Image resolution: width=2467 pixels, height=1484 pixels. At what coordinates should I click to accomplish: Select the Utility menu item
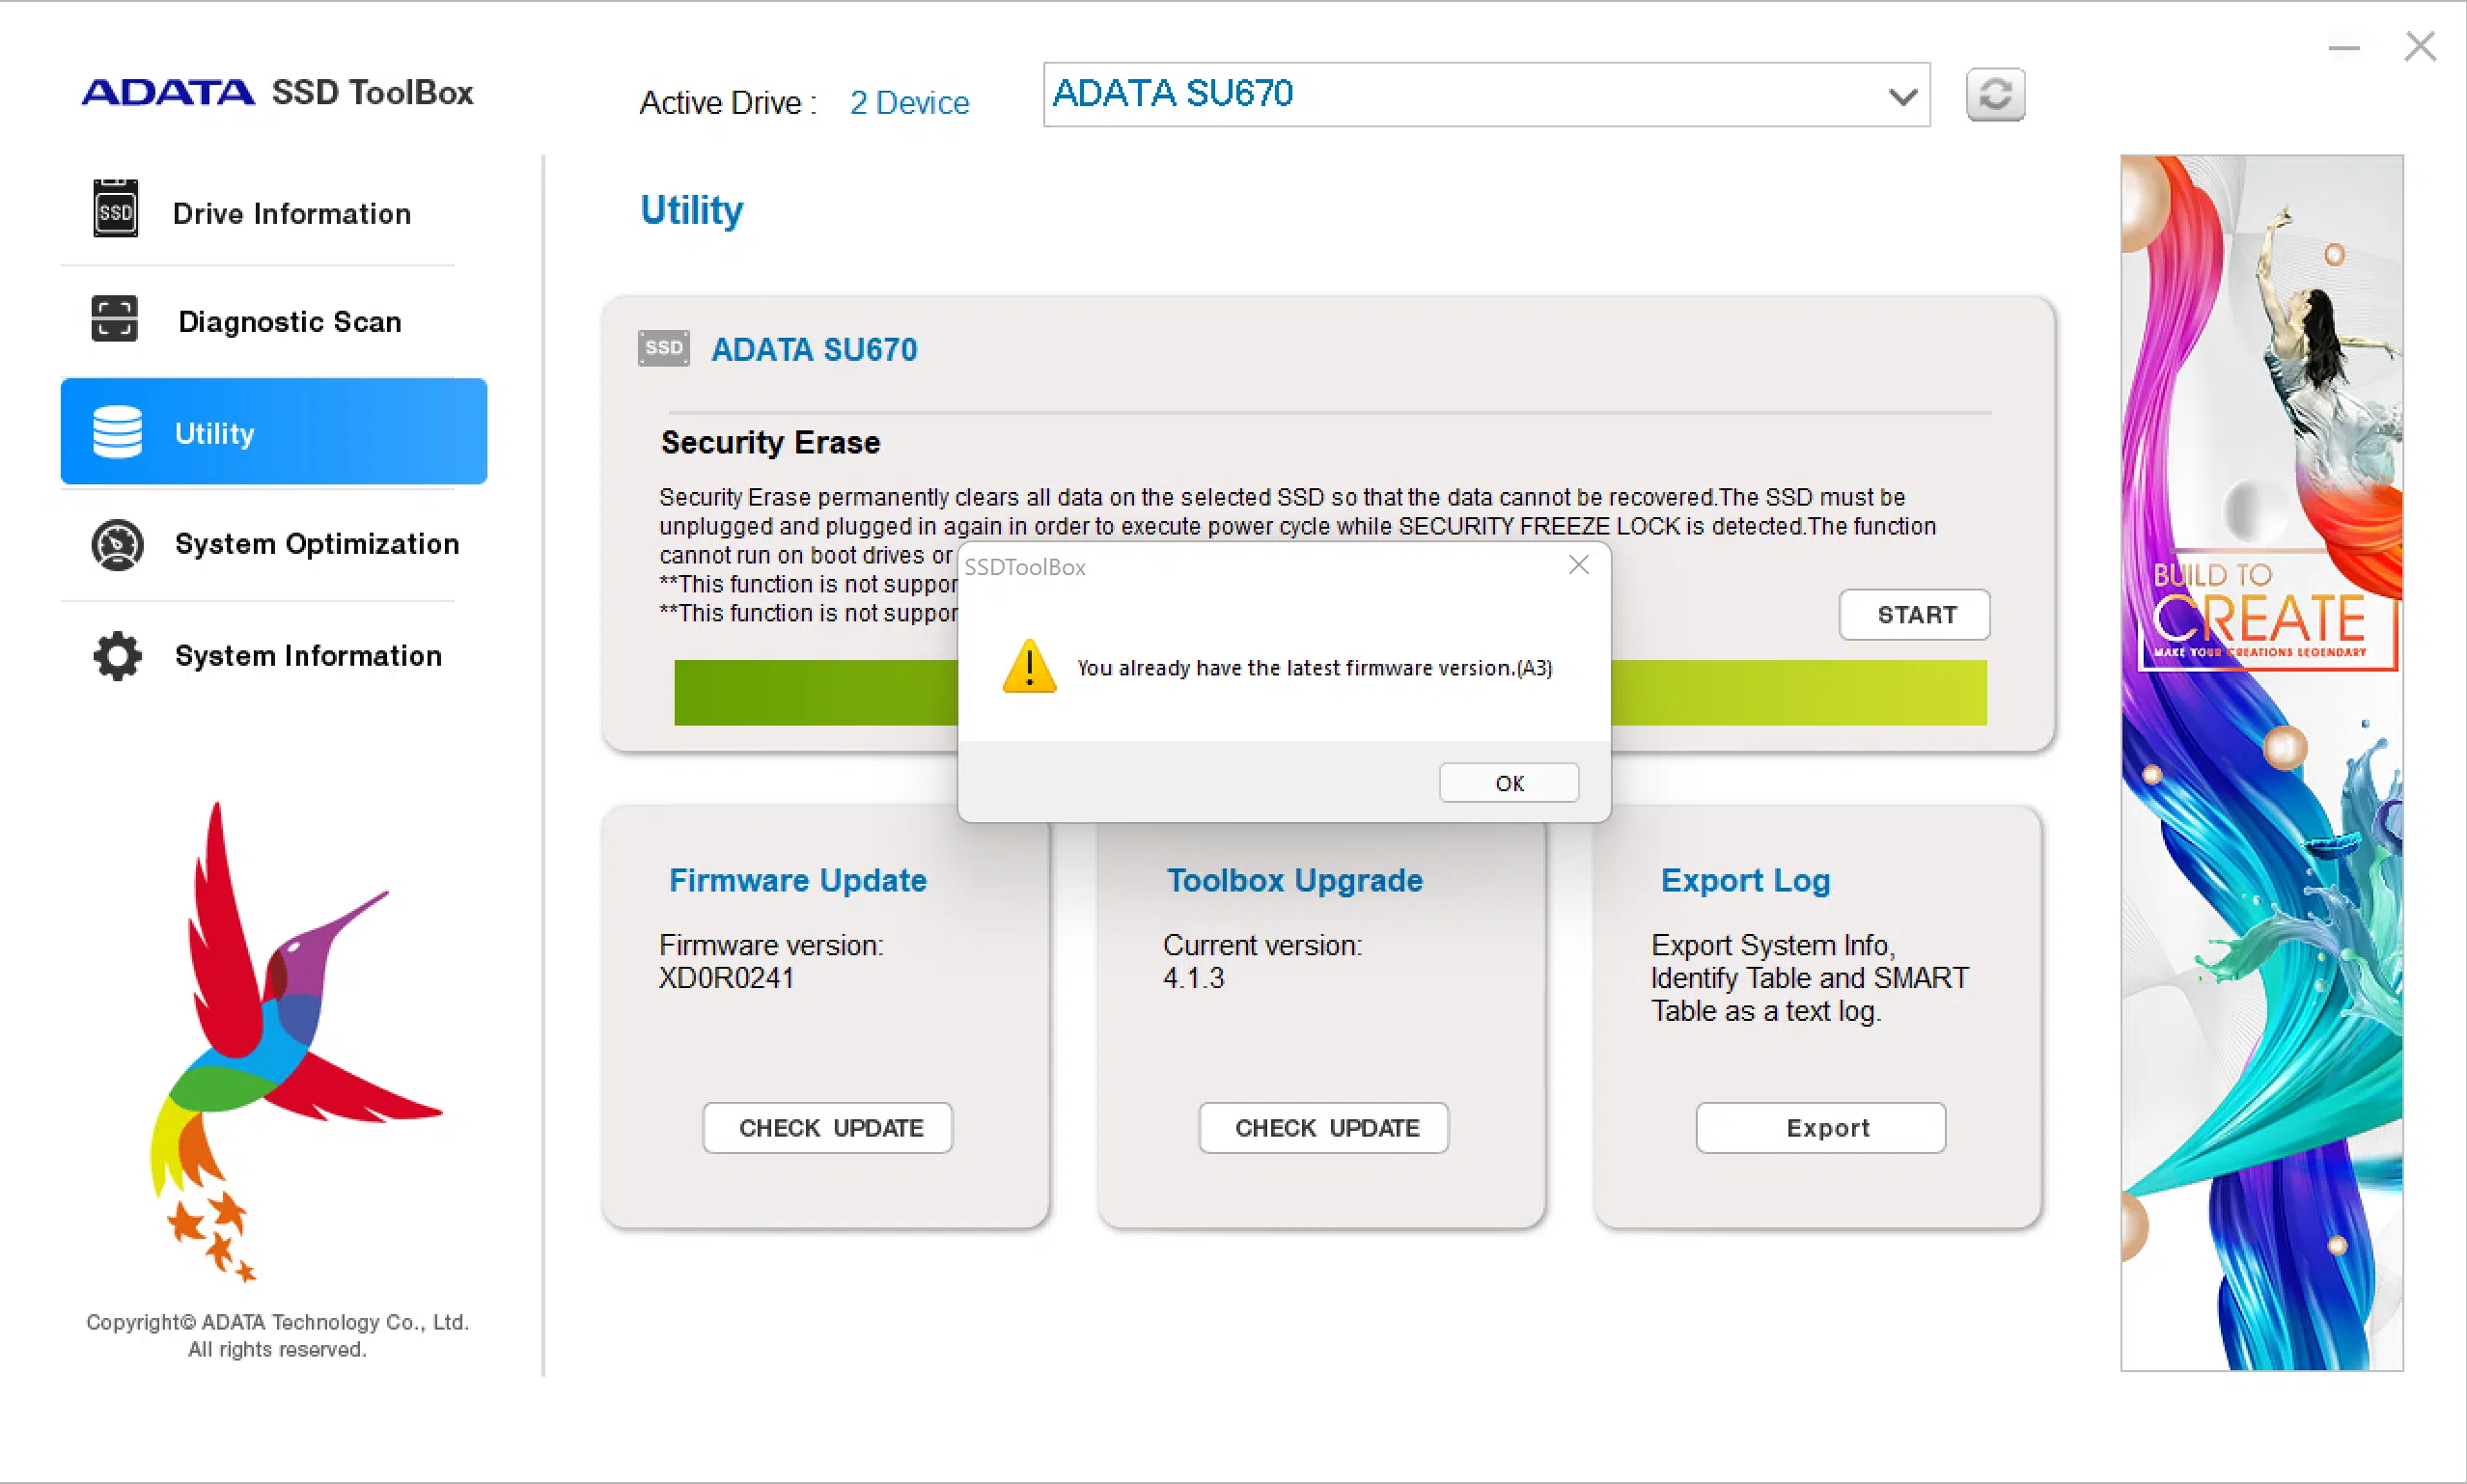[274, 432]
